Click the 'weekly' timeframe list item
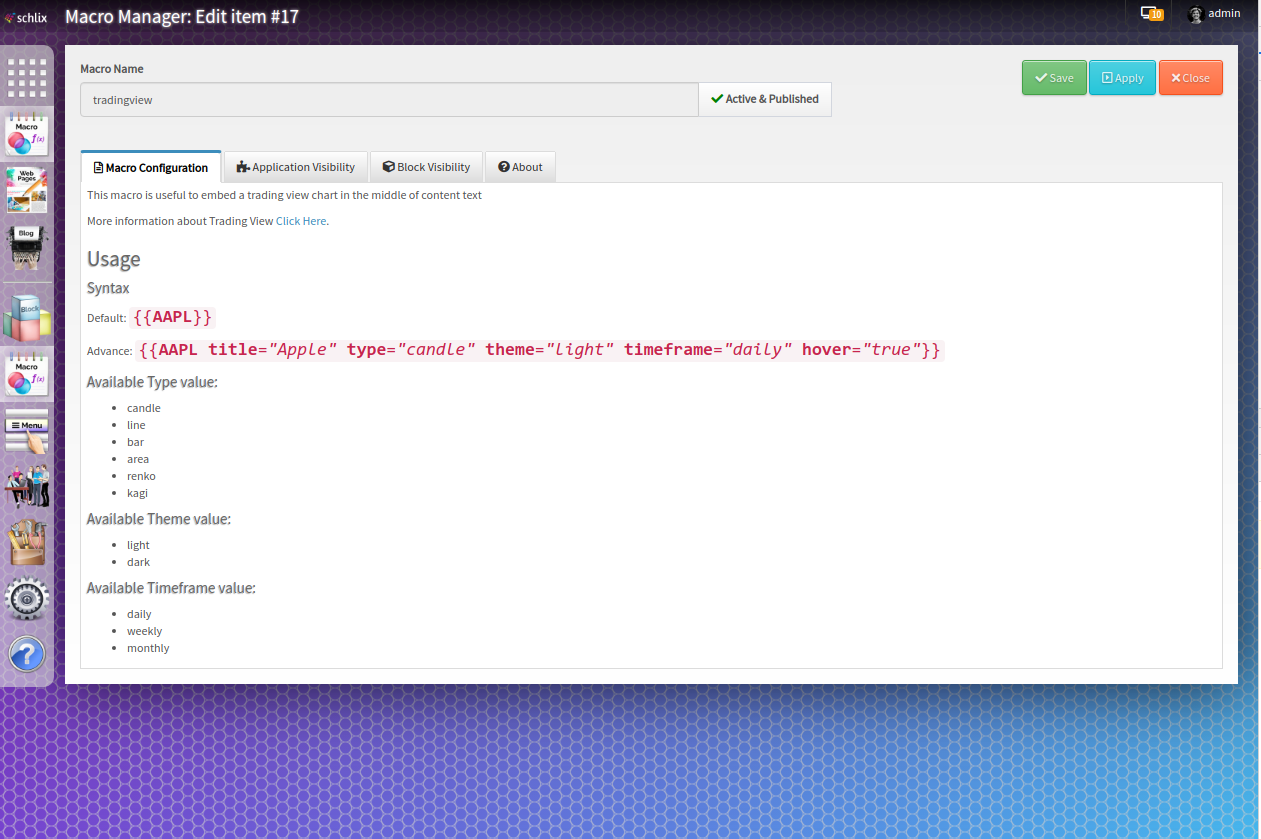 [x=144, y=631]
